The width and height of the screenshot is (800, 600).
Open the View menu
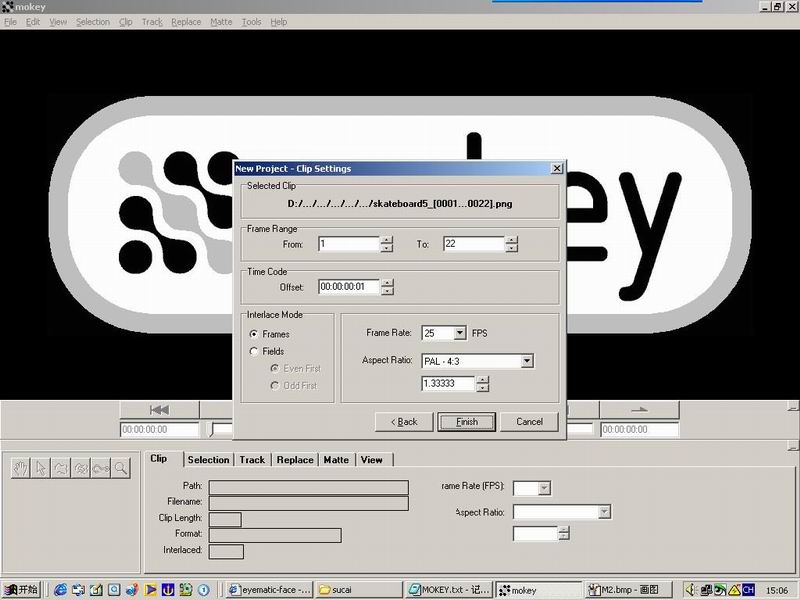58,22
